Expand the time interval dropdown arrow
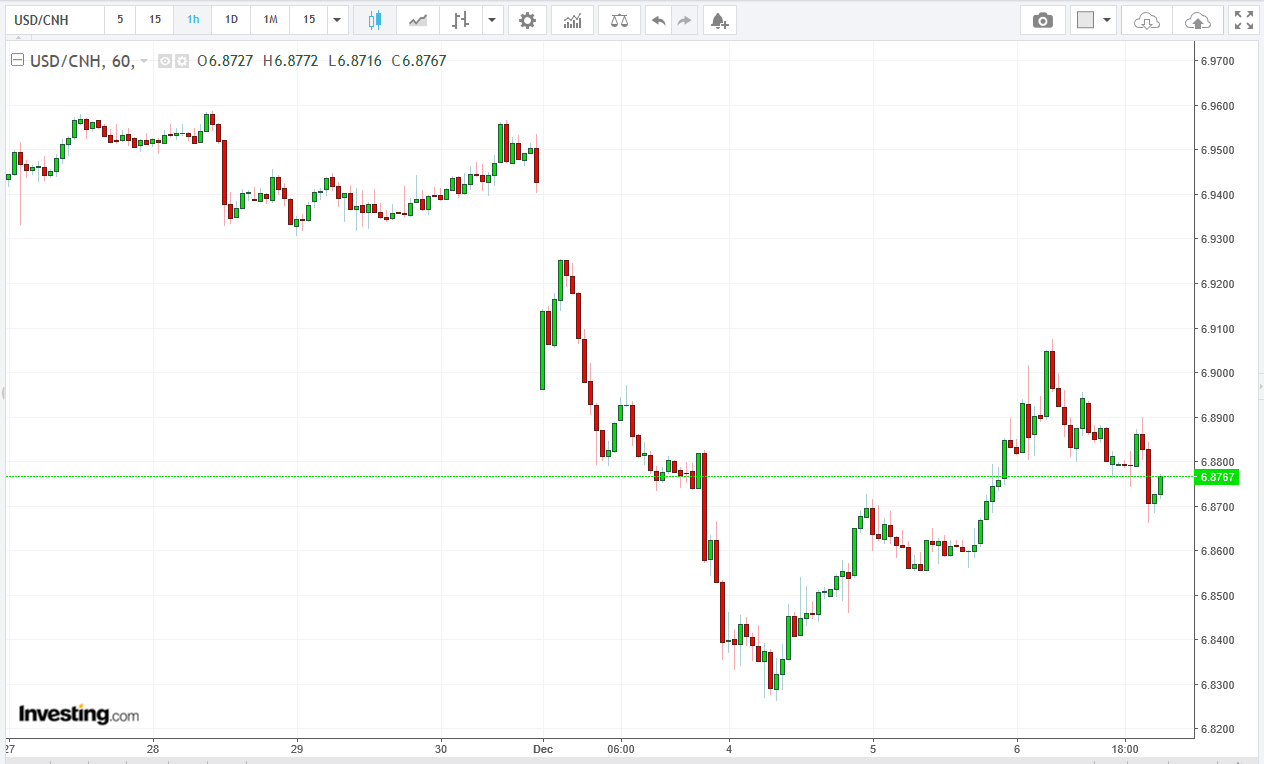 click(x=338, y=20)
